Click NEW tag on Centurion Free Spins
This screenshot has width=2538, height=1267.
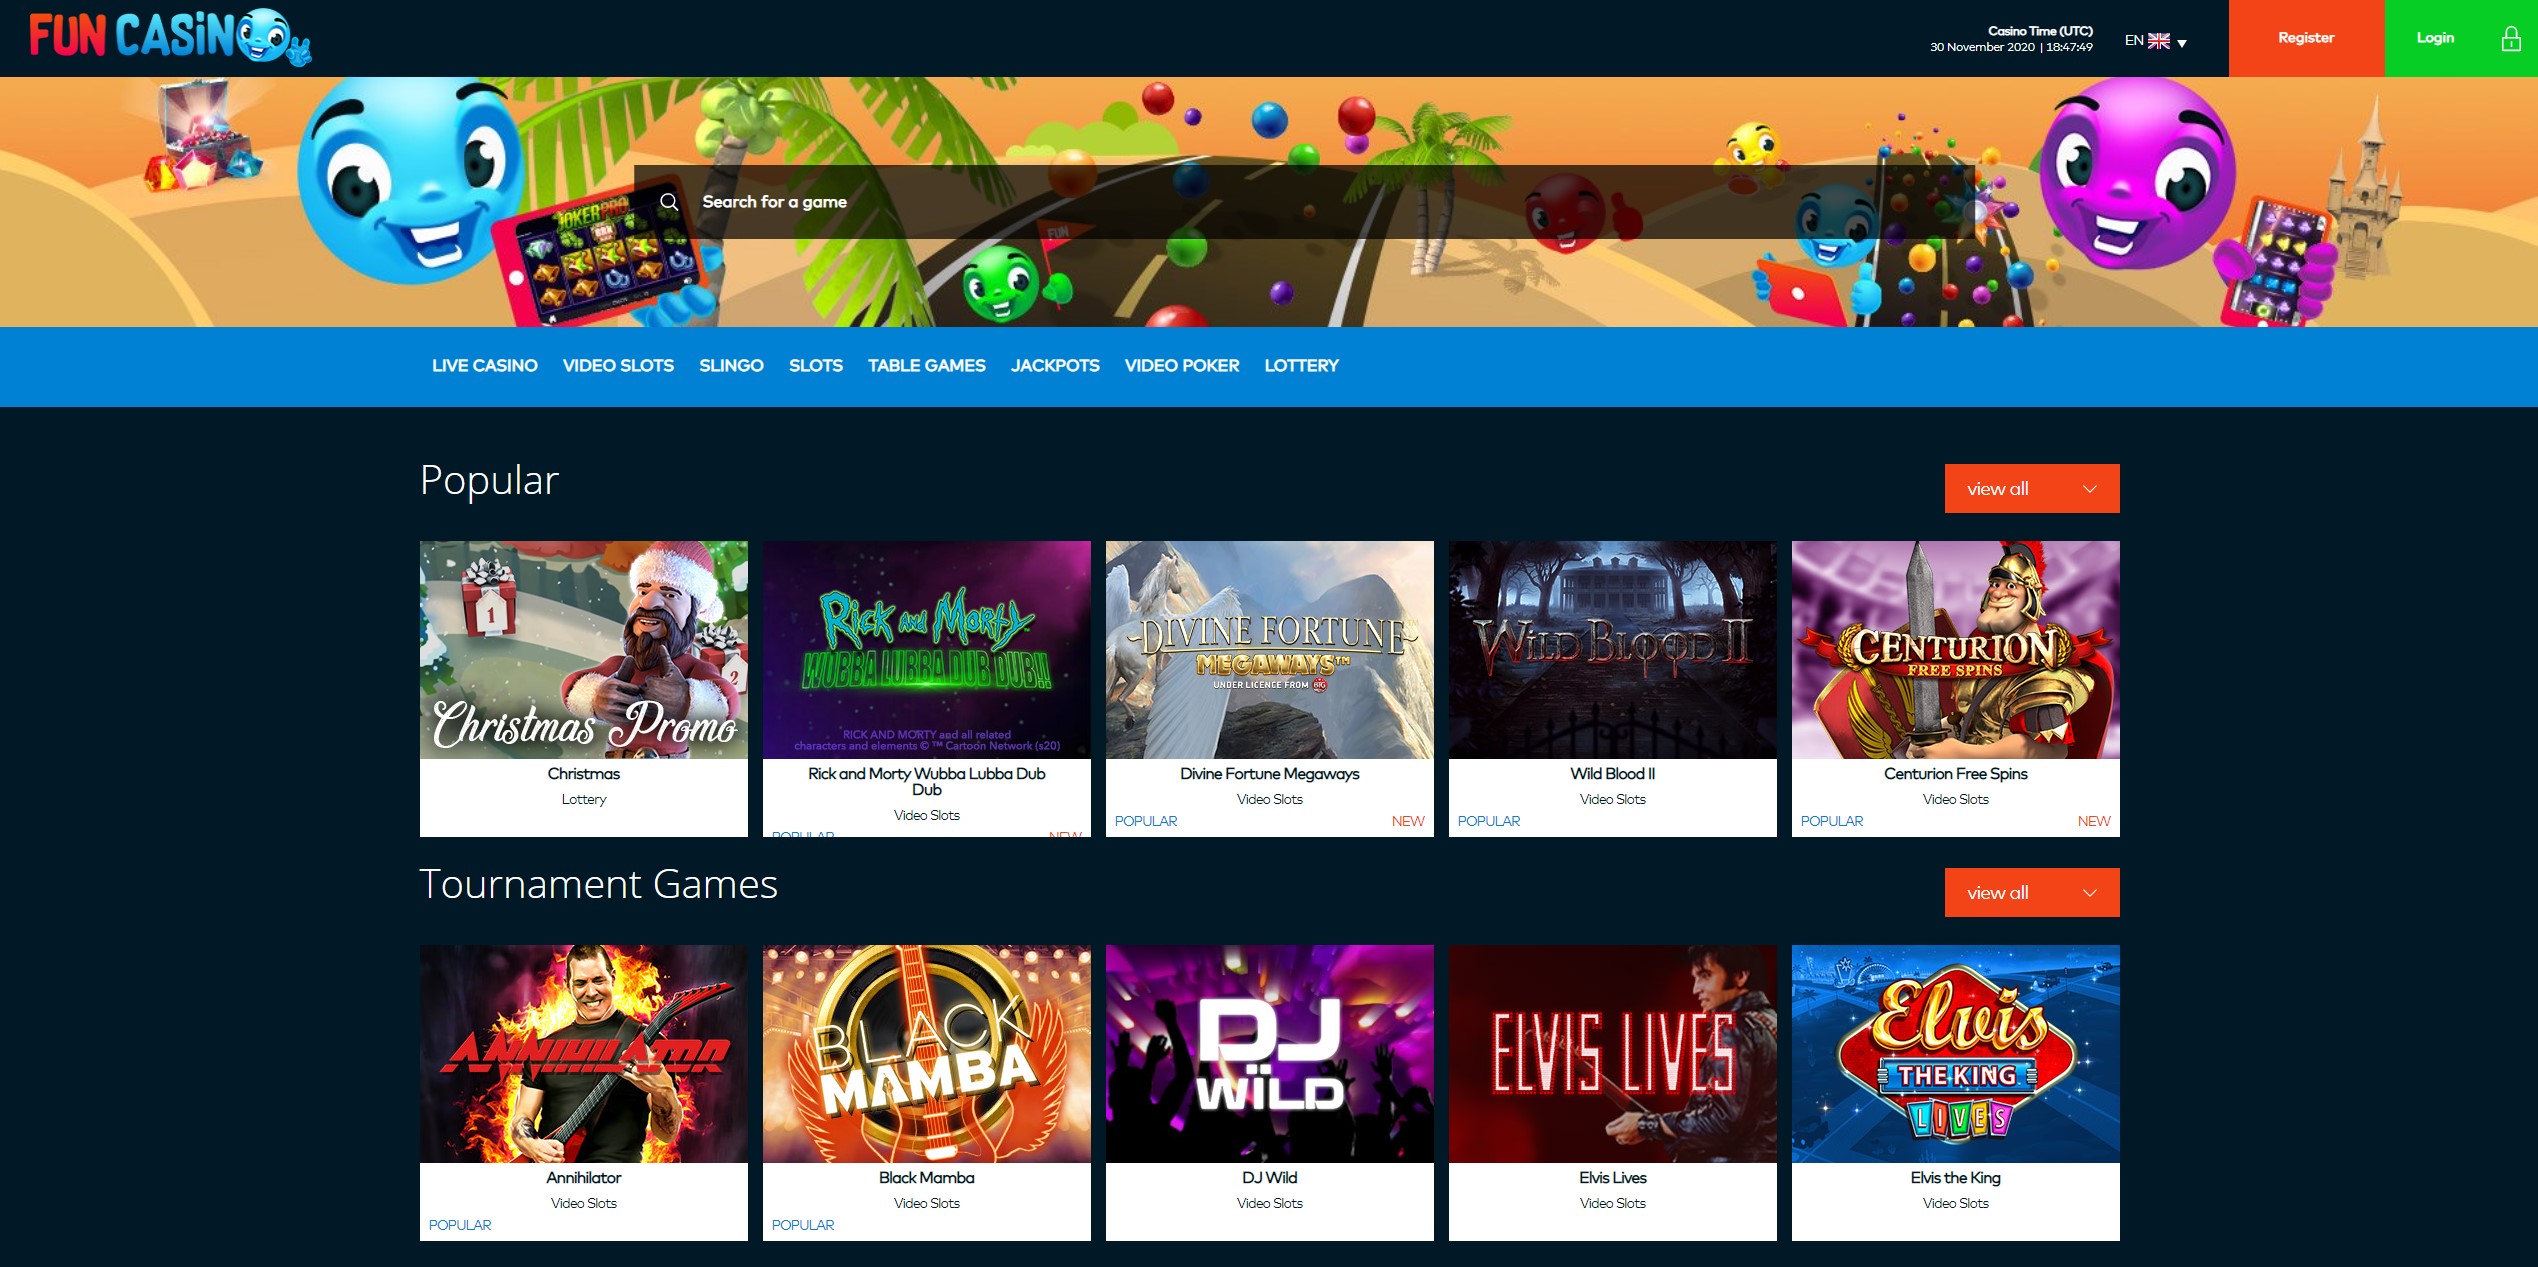click(x=2094, y=822)
